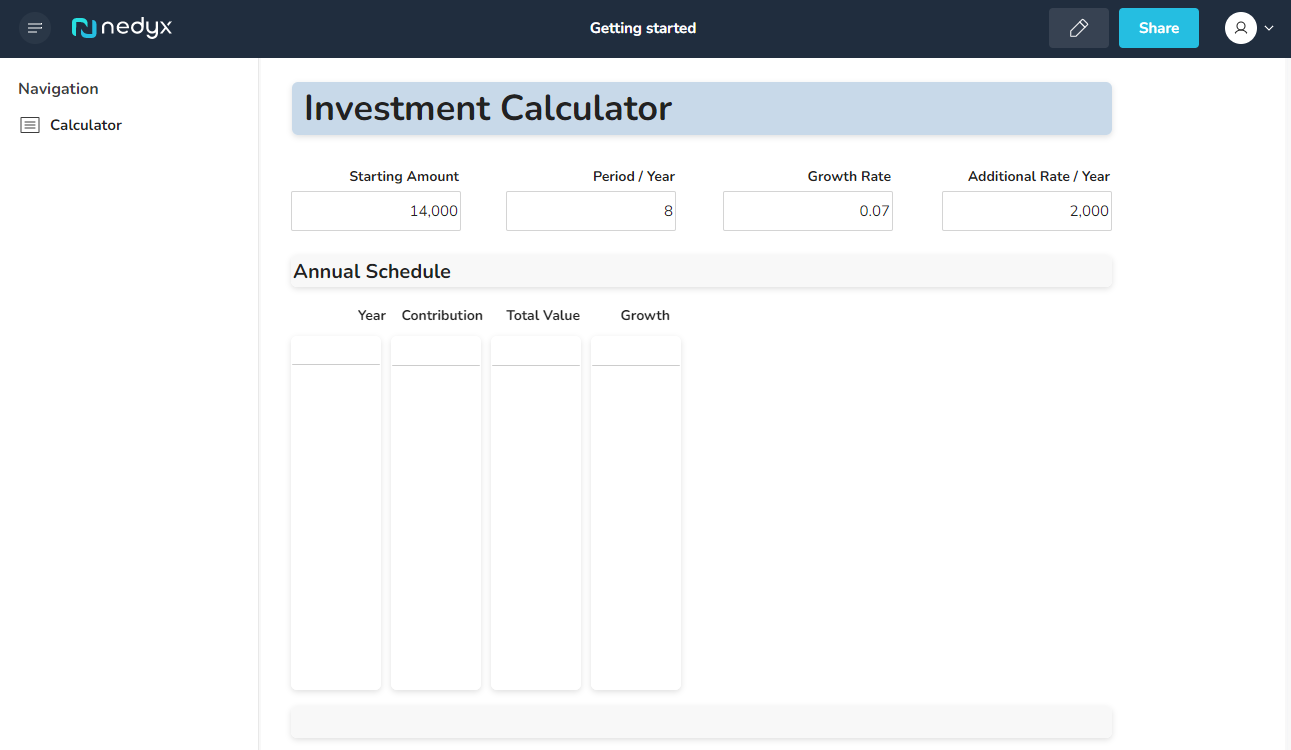
Task: Click the Navigation sidebar heading
Action: pos(58,89)
